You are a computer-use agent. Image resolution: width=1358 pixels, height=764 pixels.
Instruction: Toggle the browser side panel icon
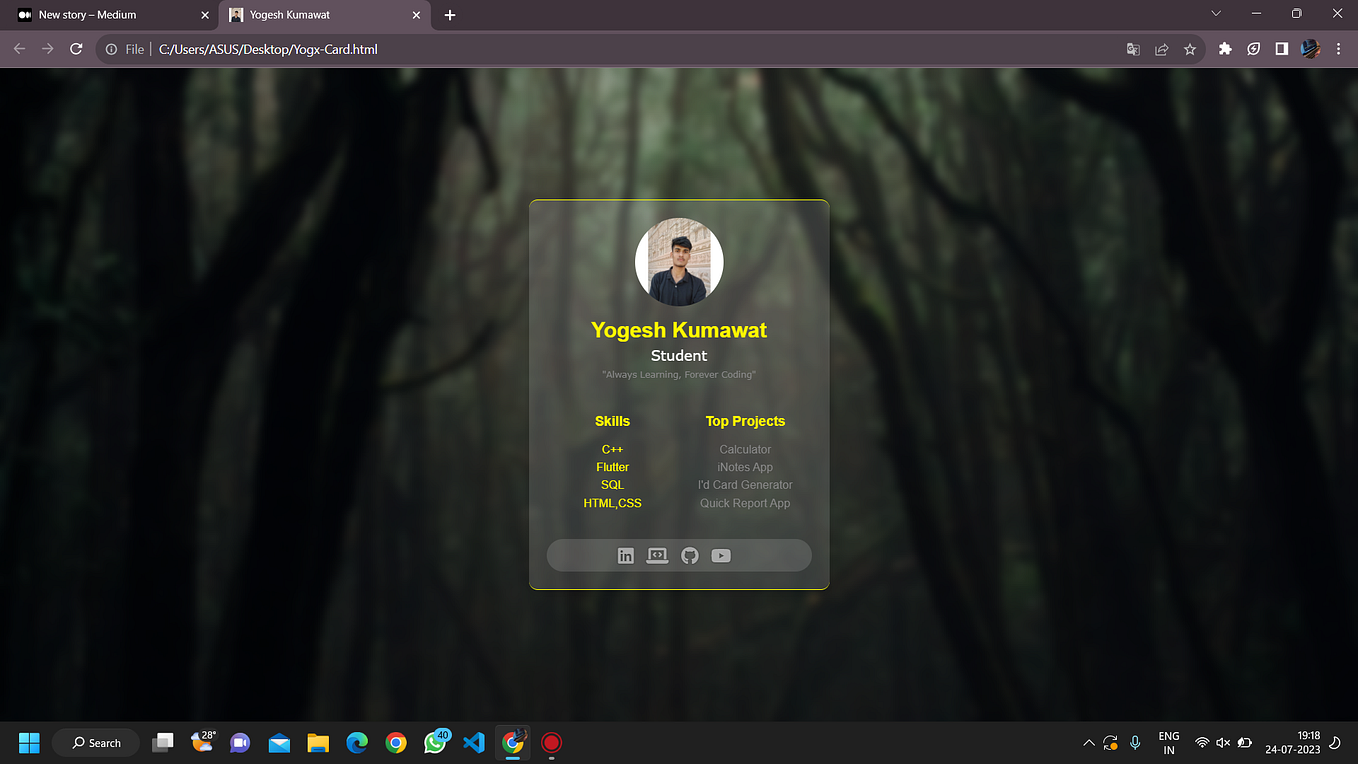(x=1281, y=48)
